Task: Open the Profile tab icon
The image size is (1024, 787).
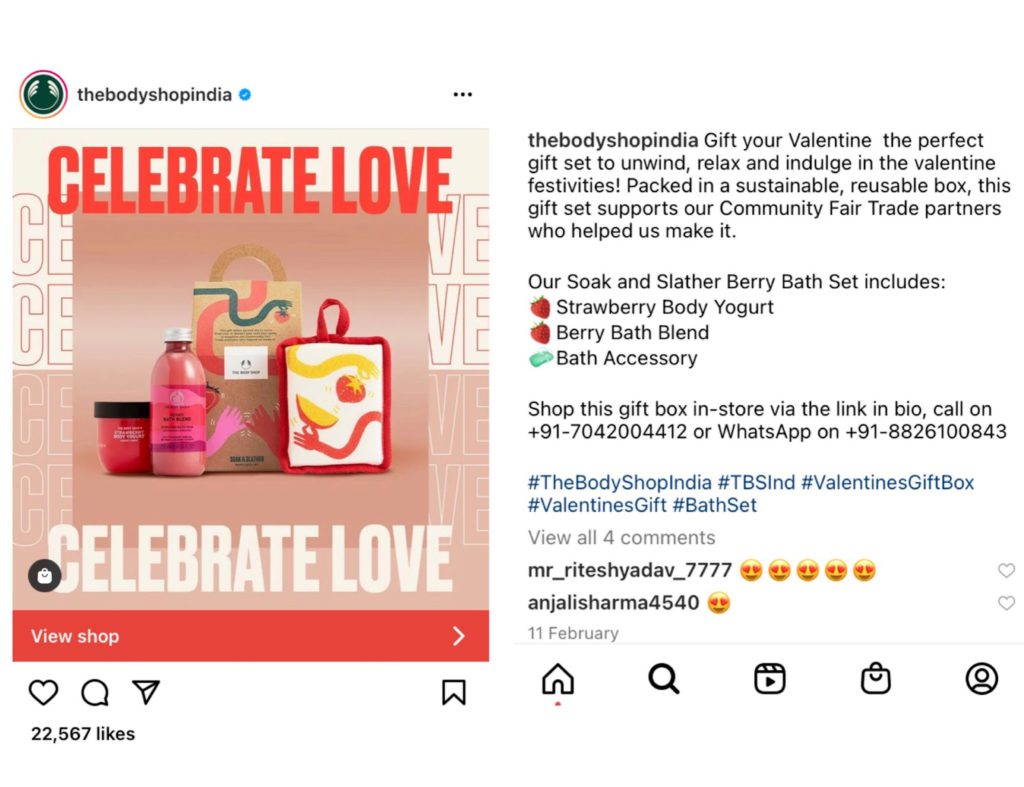Action: pos(981,679)
